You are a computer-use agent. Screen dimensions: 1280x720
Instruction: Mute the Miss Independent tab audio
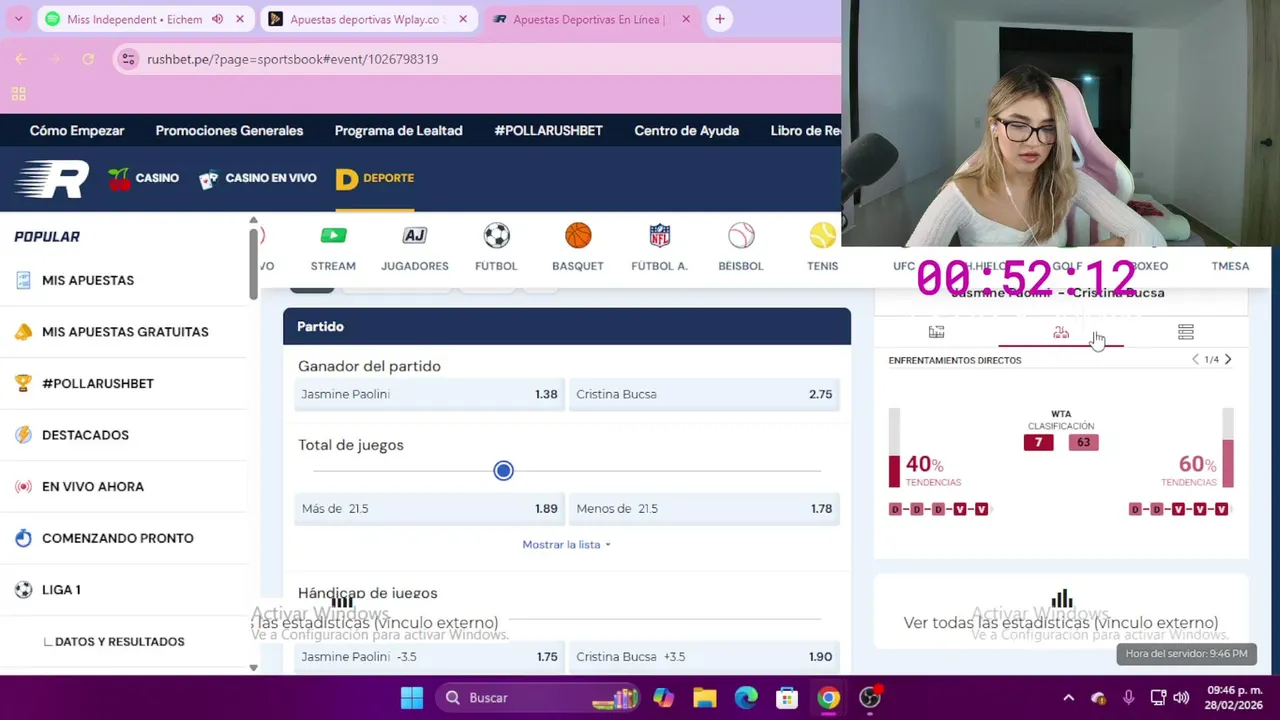coord(217,19)
